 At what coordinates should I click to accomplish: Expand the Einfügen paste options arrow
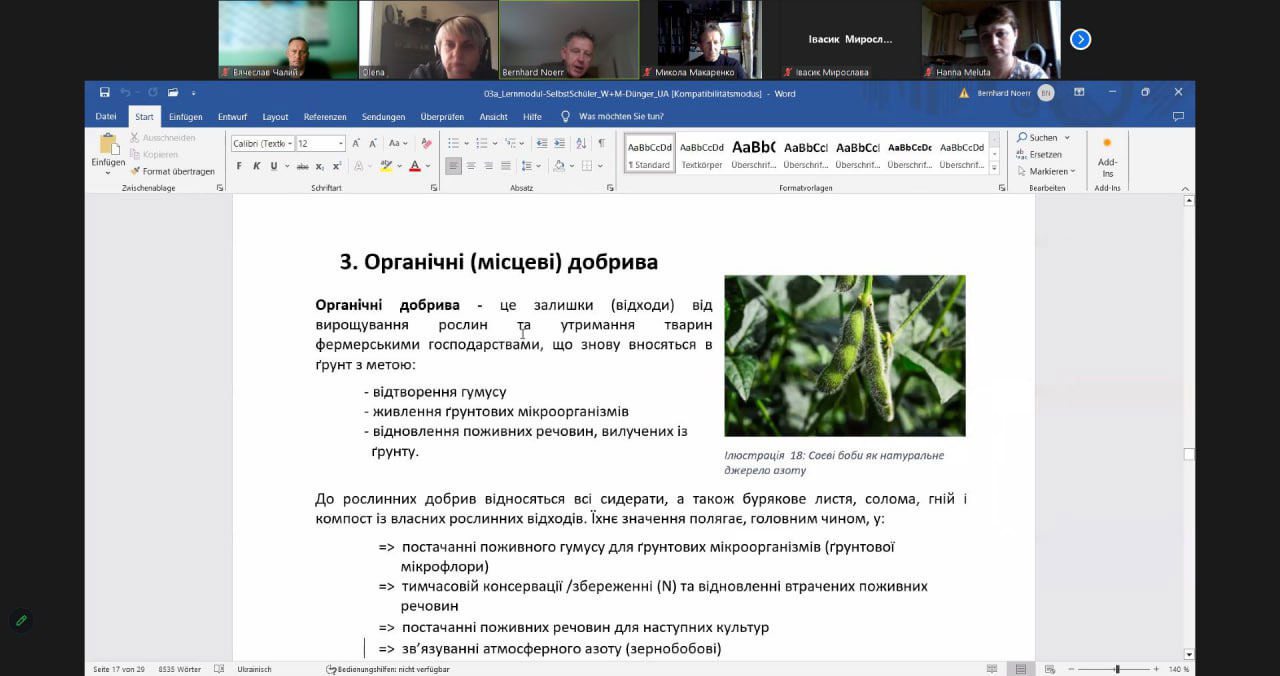point(108,173)
